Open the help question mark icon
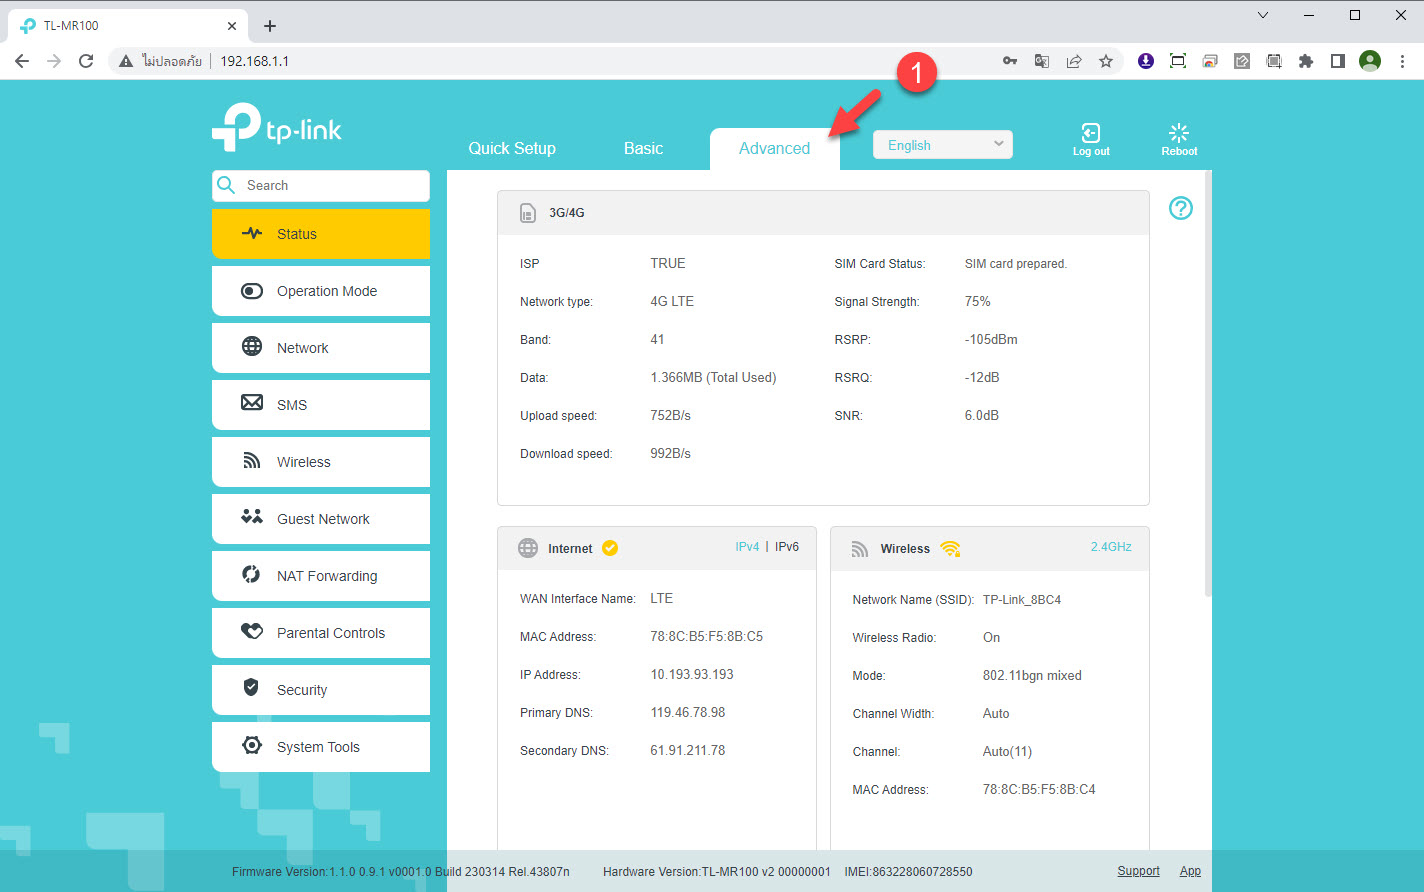 click(x=1181, y=208)
